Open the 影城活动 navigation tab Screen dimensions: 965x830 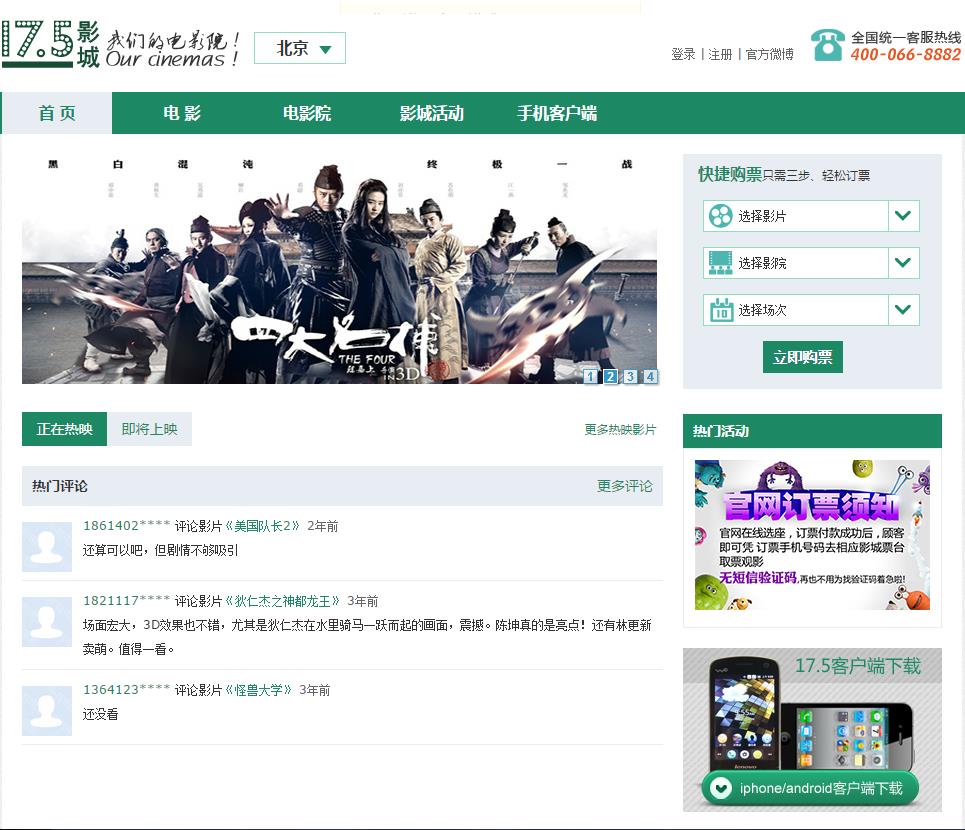(431, 113)
